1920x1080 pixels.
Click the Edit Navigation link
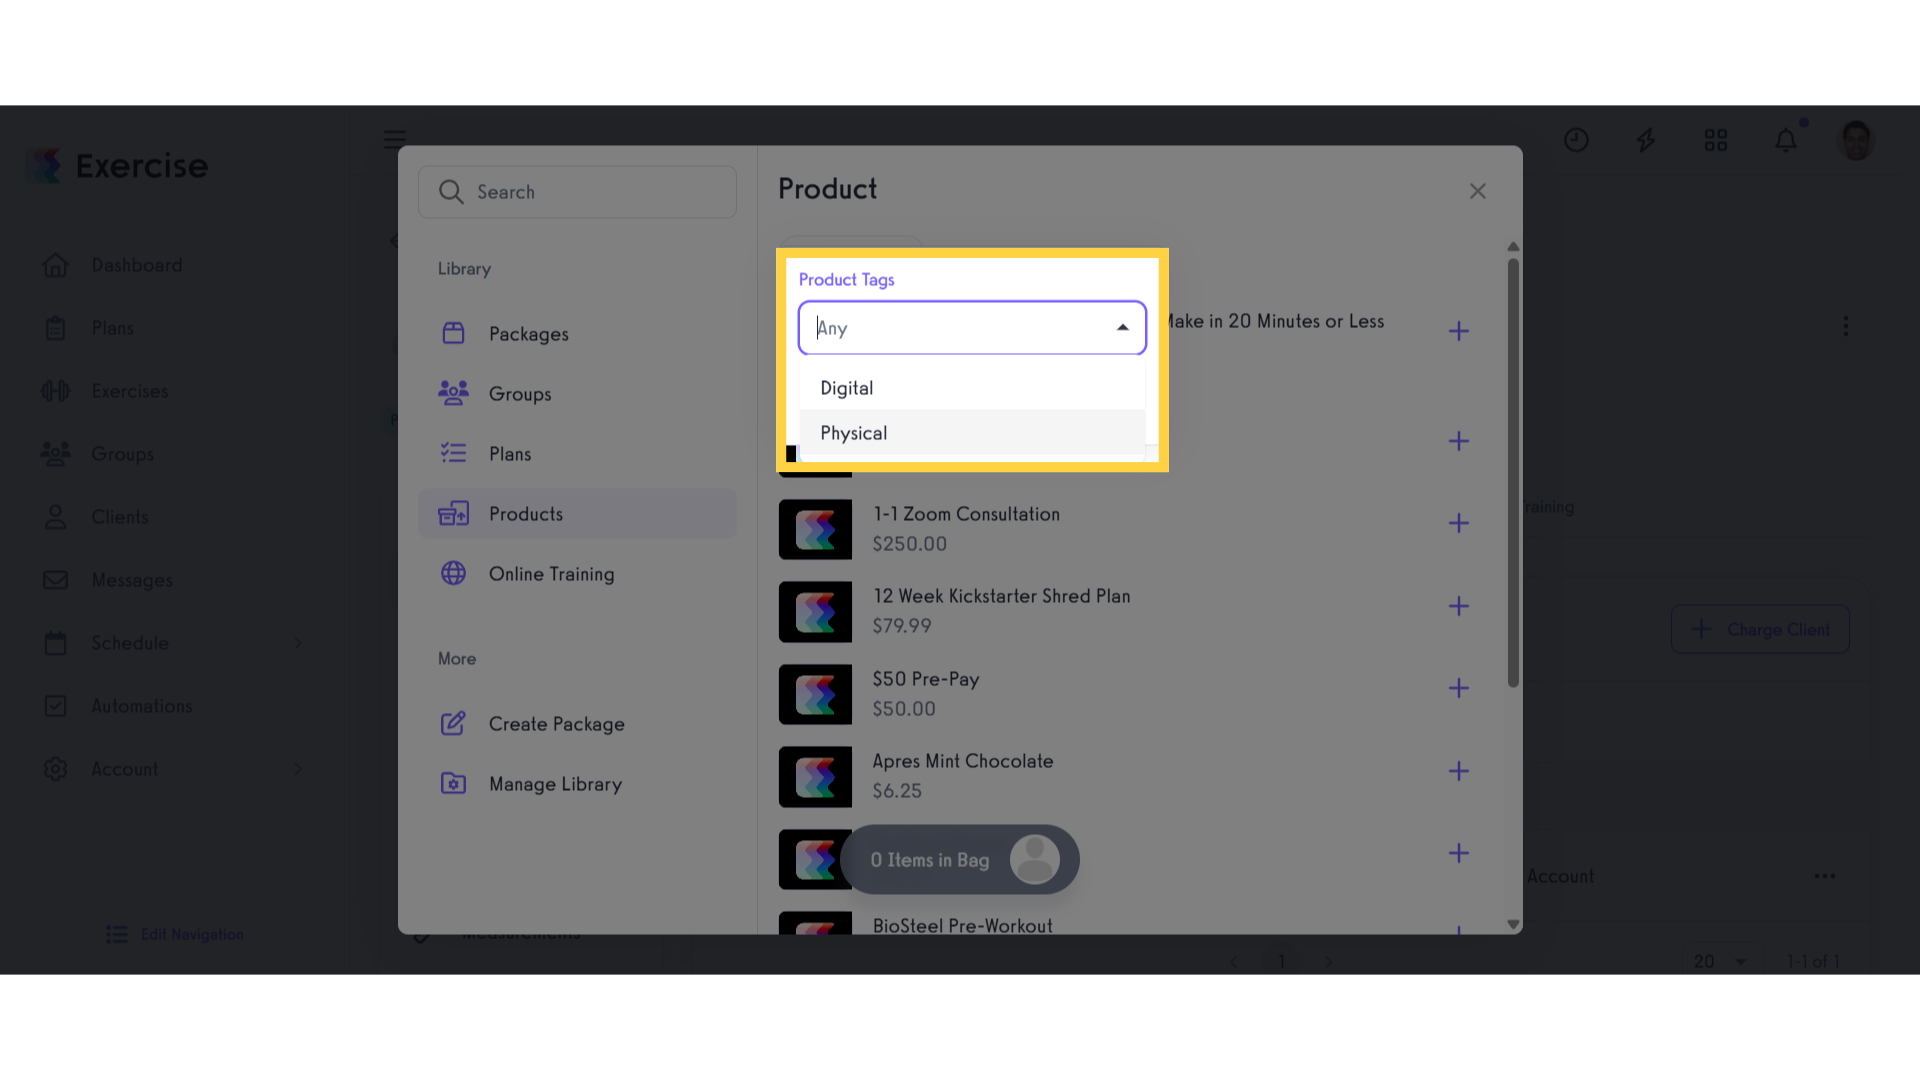[x=175, y=934]
